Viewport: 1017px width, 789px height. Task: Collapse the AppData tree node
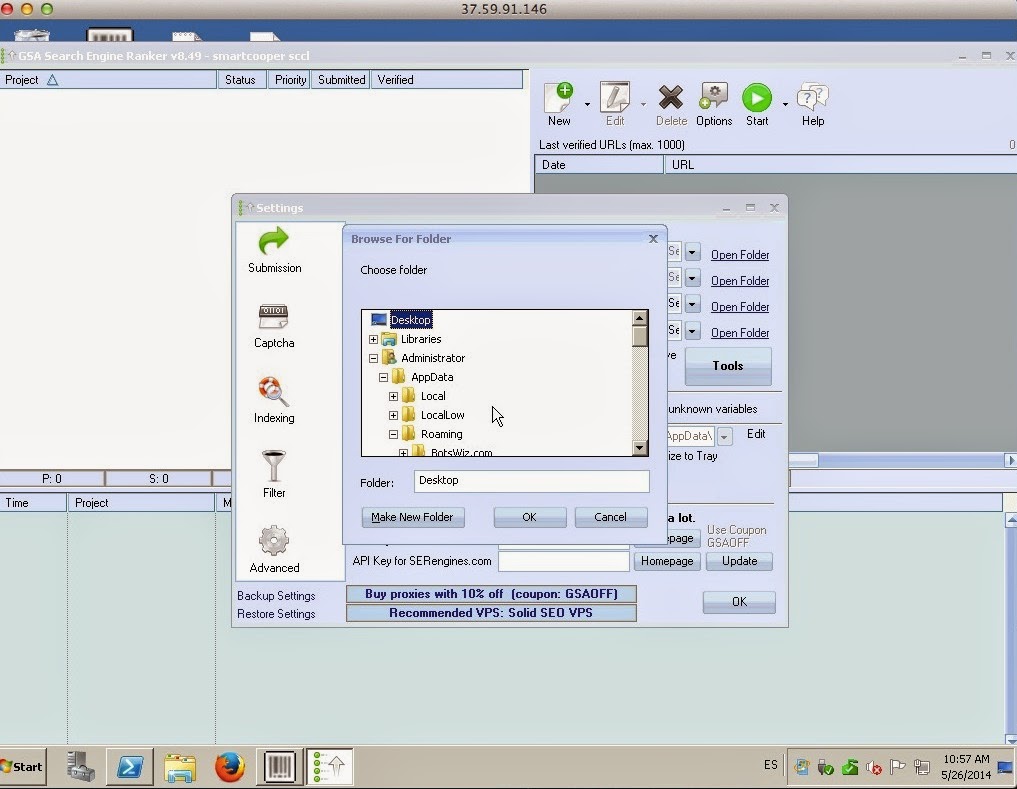click(x=383, y=377)
